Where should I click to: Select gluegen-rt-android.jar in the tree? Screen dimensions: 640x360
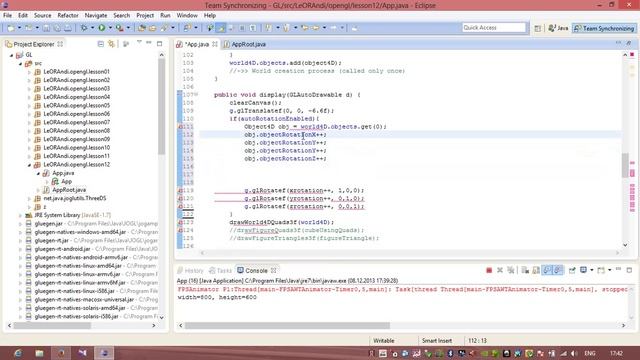(x=62, y=249)
